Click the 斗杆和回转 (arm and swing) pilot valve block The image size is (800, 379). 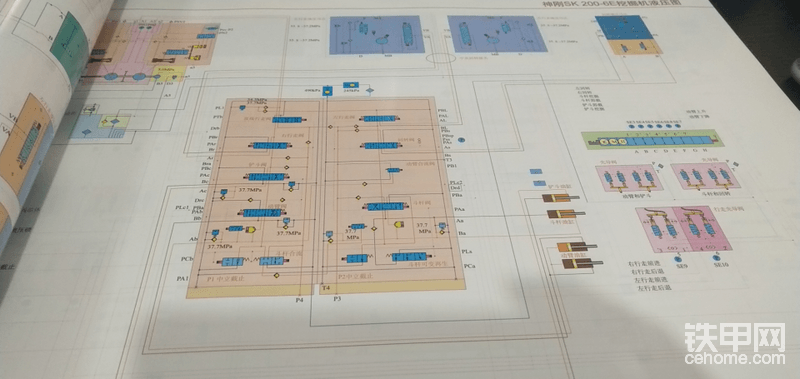click(705, 177)
